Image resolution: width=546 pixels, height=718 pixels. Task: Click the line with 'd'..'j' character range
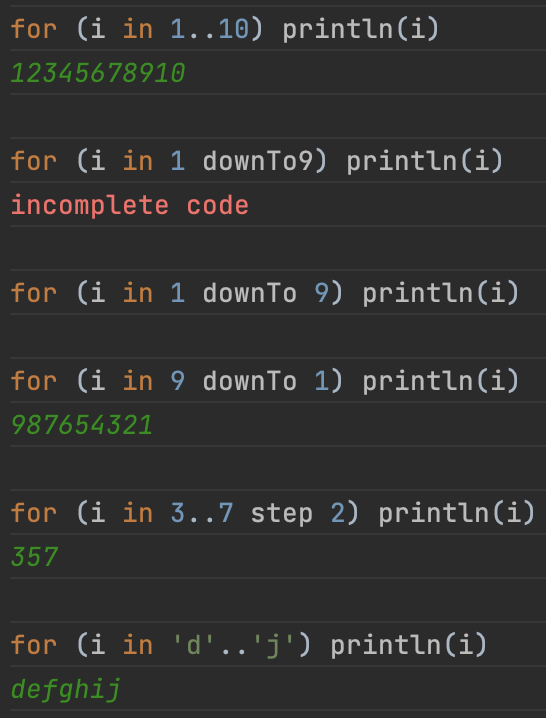tap(249, 645)
